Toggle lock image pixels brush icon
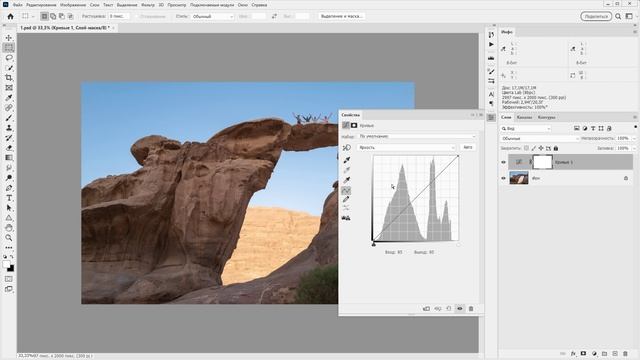 click(x=534, y=148)
